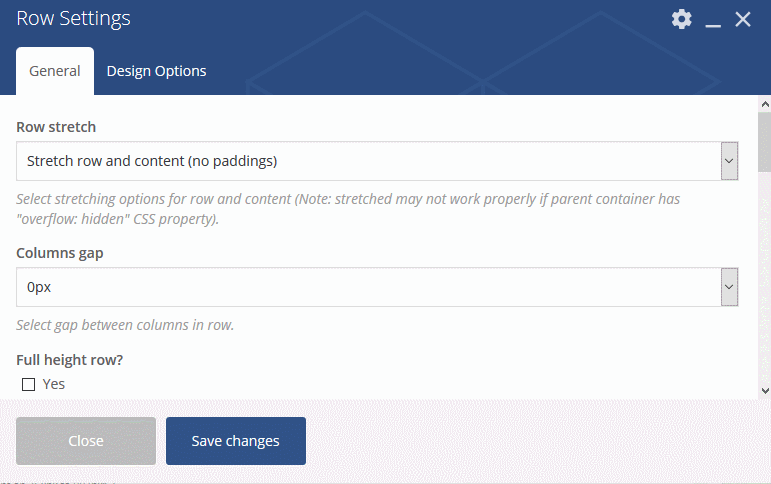The image size is (771, 484).
Task: Click the scrollbar down arrow
Action: click(x=765, y=391)
